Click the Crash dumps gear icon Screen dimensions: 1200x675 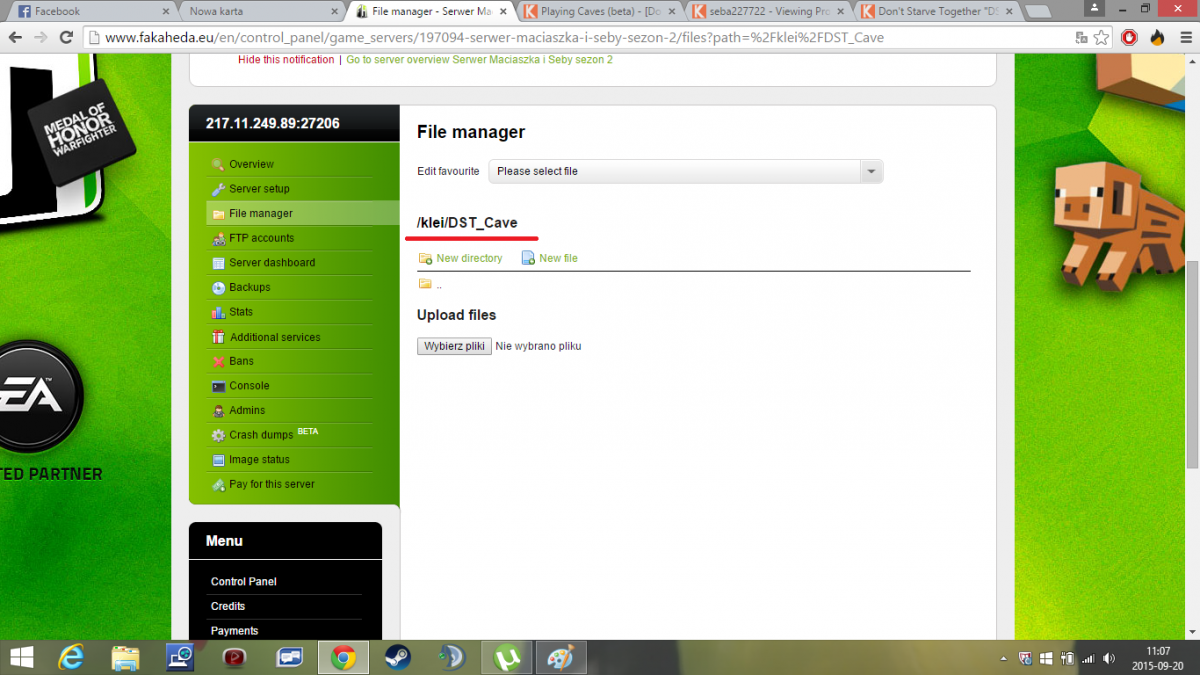click(x=218, y=435)
